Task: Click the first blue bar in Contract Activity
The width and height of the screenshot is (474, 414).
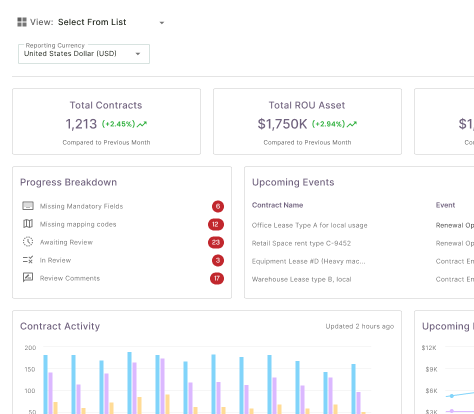Action: 45,384
